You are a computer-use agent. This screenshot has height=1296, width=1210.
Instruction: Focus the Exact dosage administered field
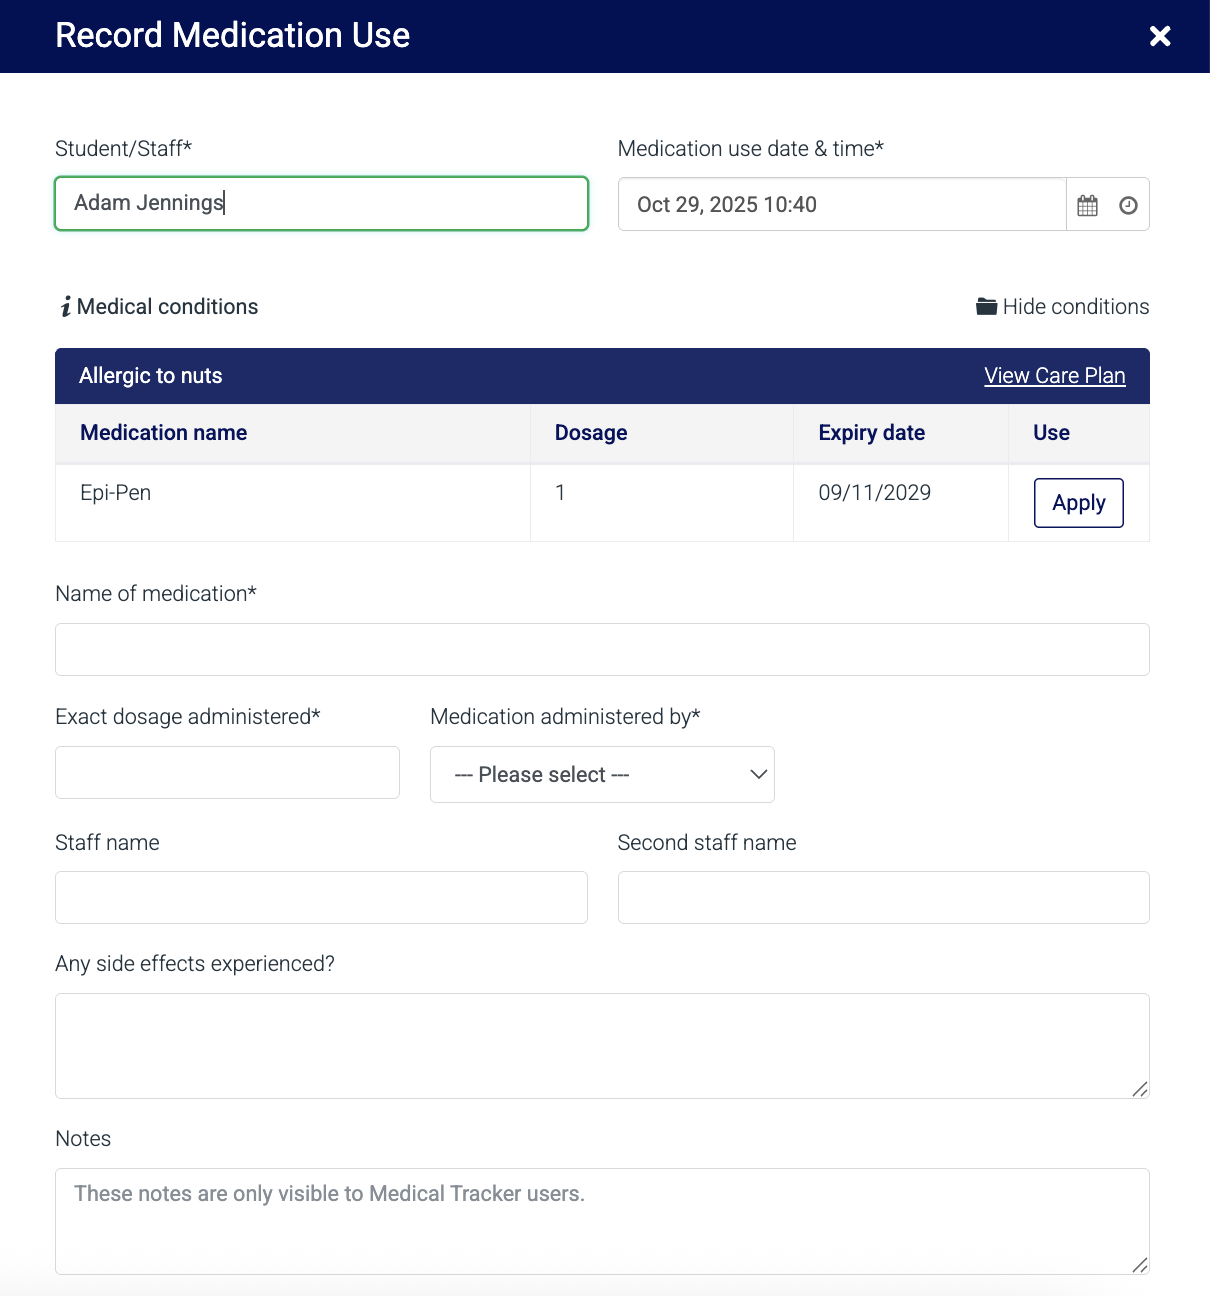click(227, 773)
